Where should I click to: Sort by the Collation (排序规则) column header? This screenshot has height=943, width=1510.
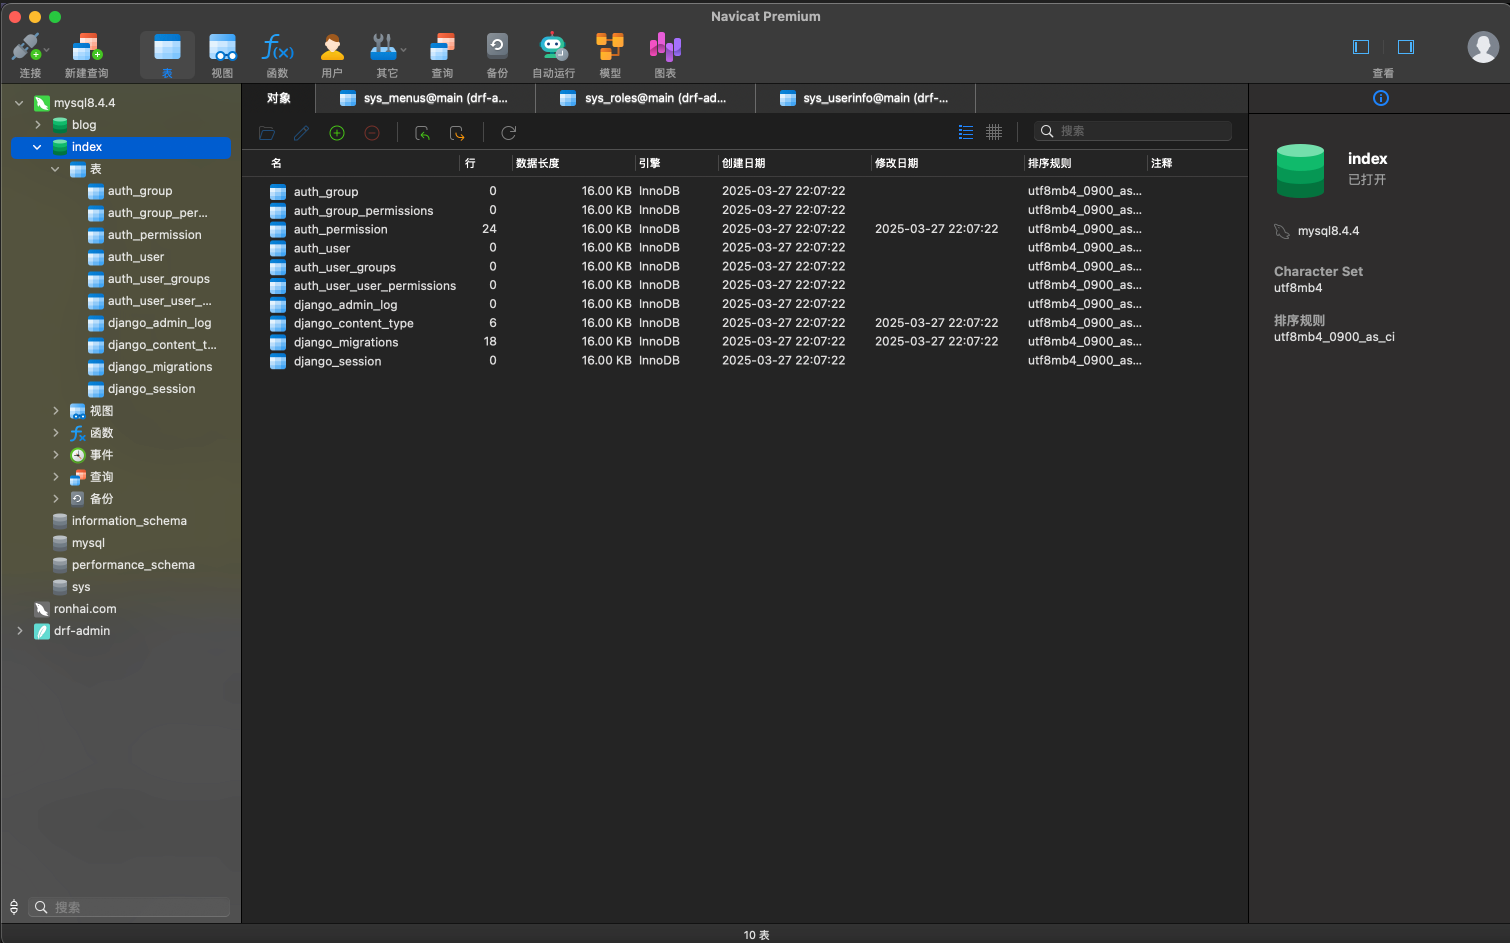point(1085,163)
